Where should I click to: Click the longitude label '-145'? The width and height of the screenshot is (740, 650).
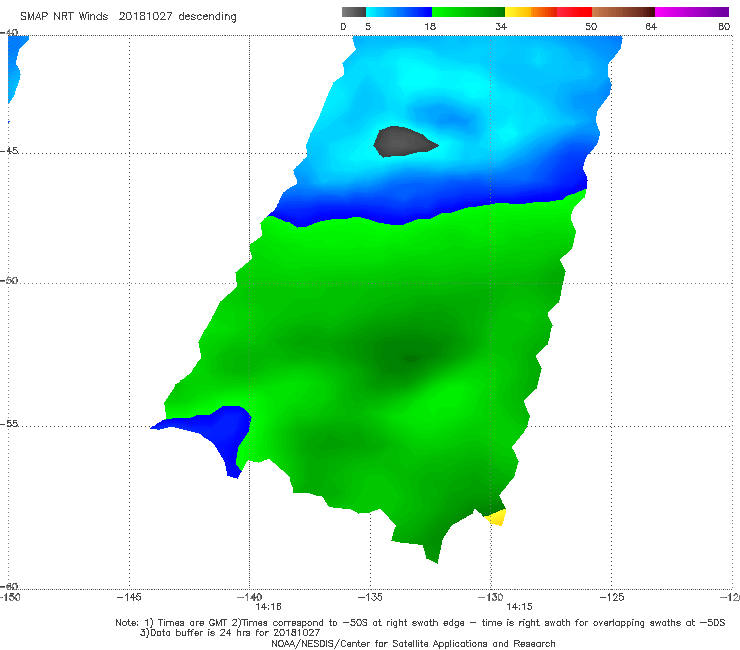129,597
